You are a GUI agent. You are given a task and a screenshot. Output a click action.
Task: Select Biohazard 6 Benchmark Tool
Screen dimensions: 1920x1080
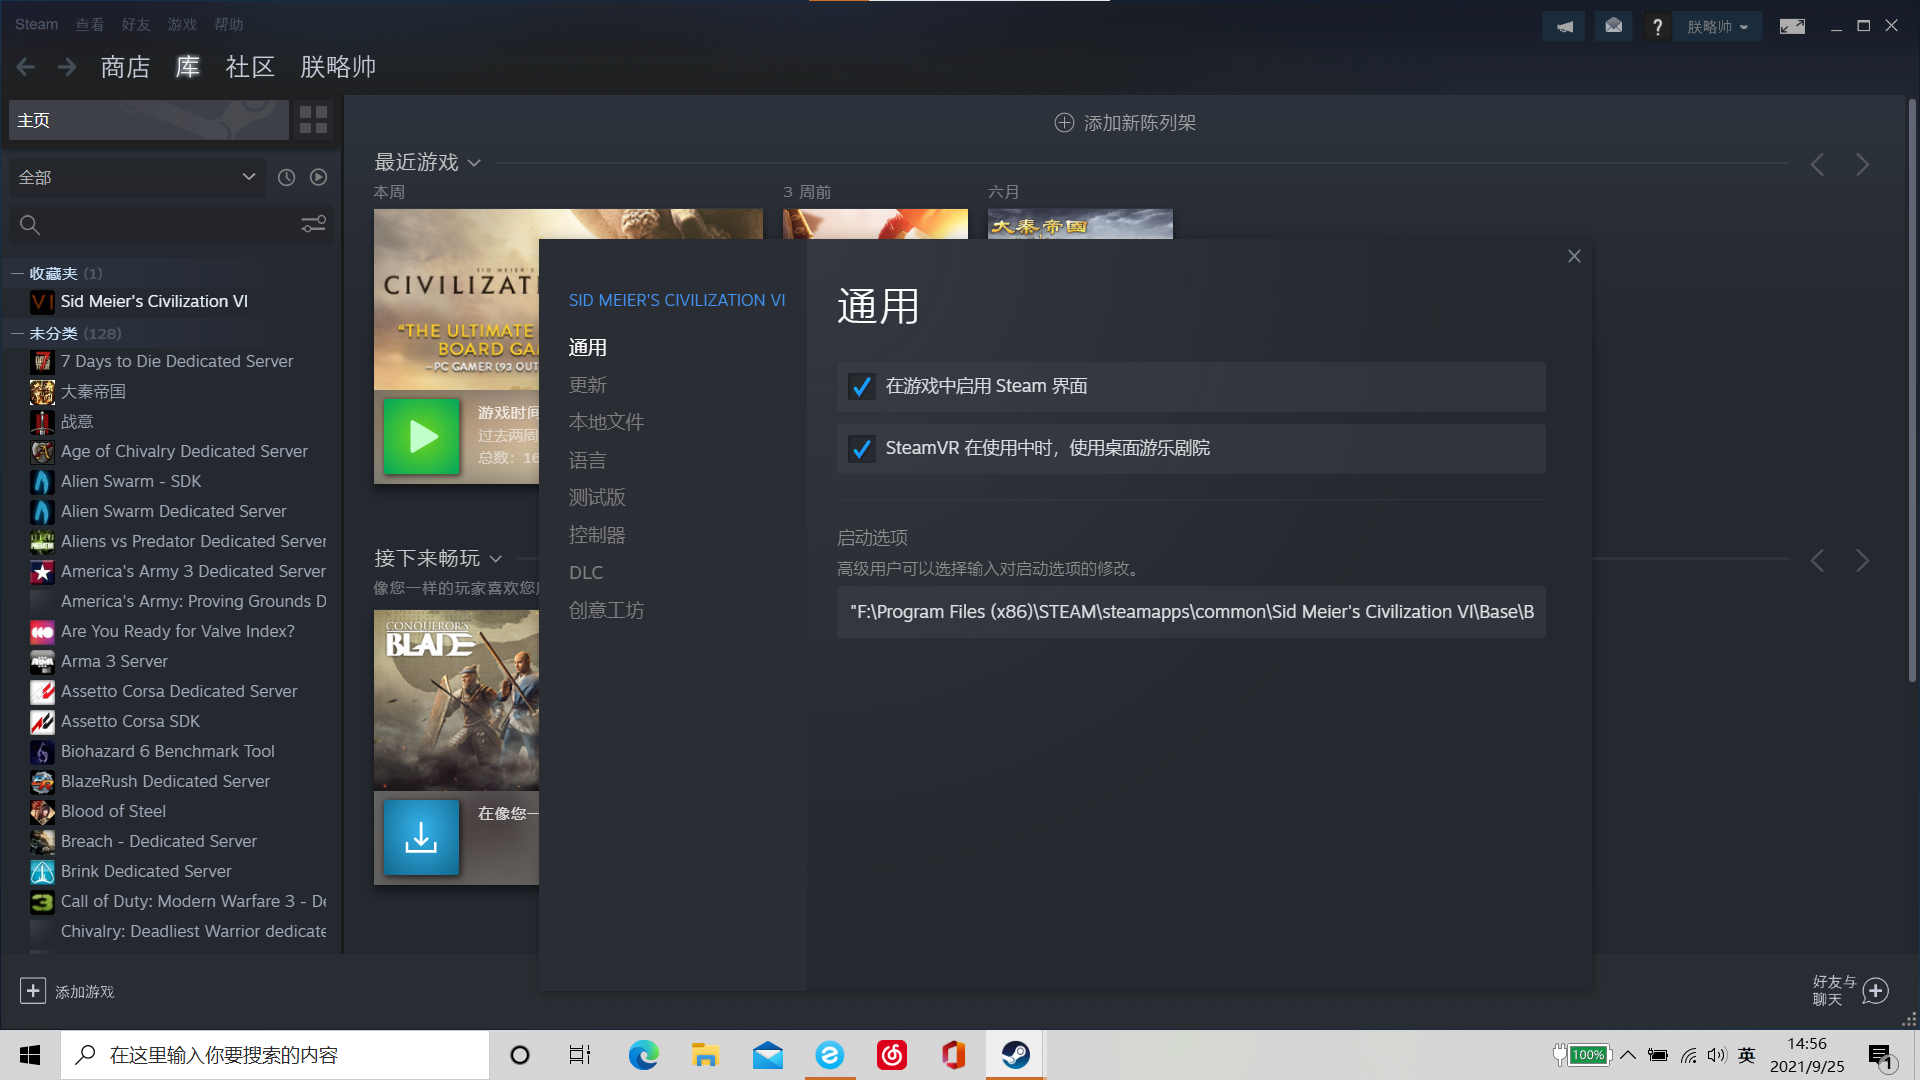tap(167, 751)
